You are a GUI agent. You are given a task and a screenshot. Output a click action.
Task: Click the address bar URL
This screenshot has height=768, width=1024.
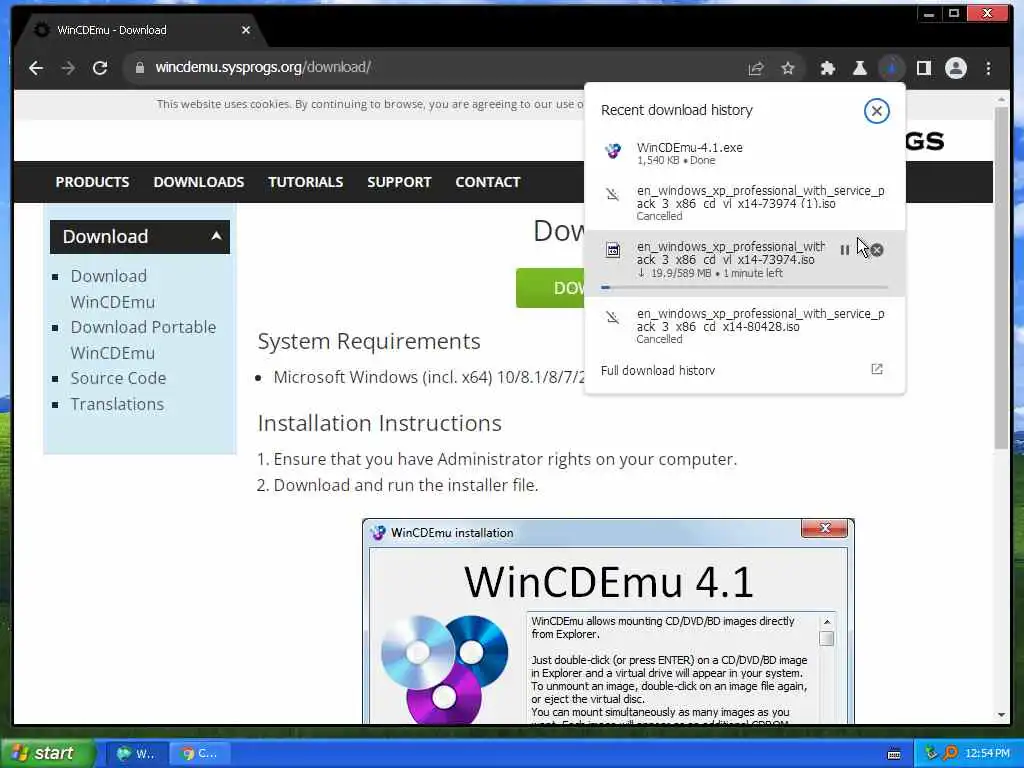pyautogui.click(x=263, y=67)
